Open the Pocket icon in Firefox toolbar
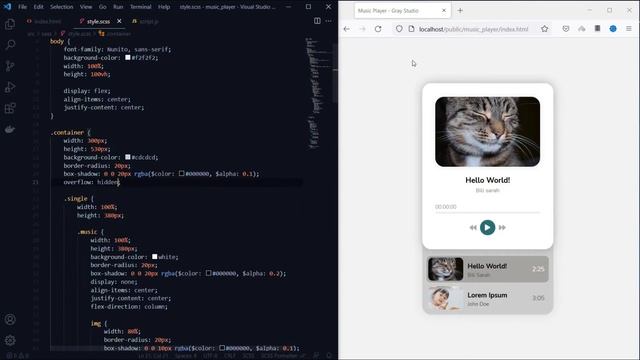 click(x=566, y=29)
